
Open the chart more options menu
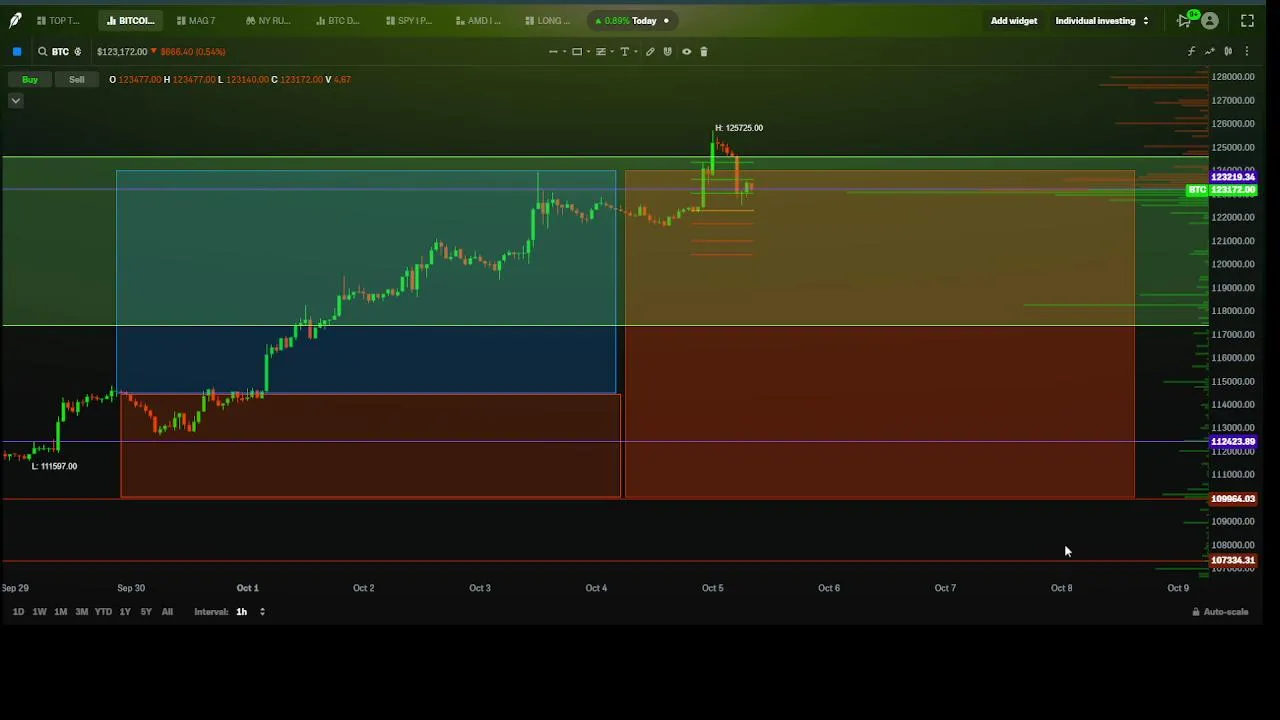point(1246,51)
